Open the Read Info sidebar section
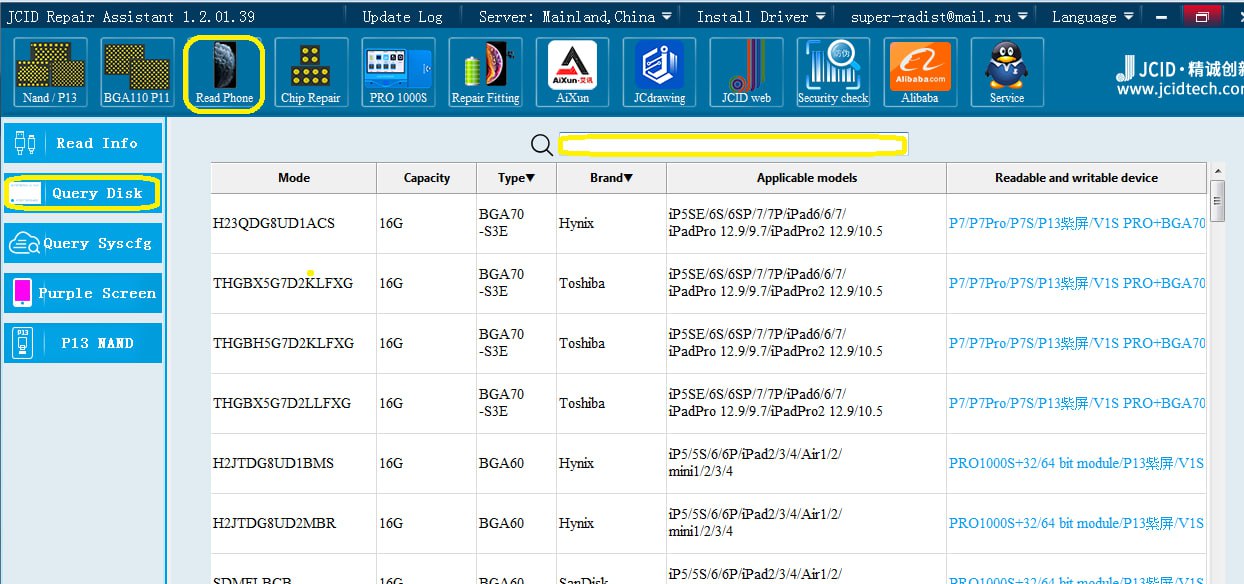This screenshot has width=1244, height=584. 83,143
